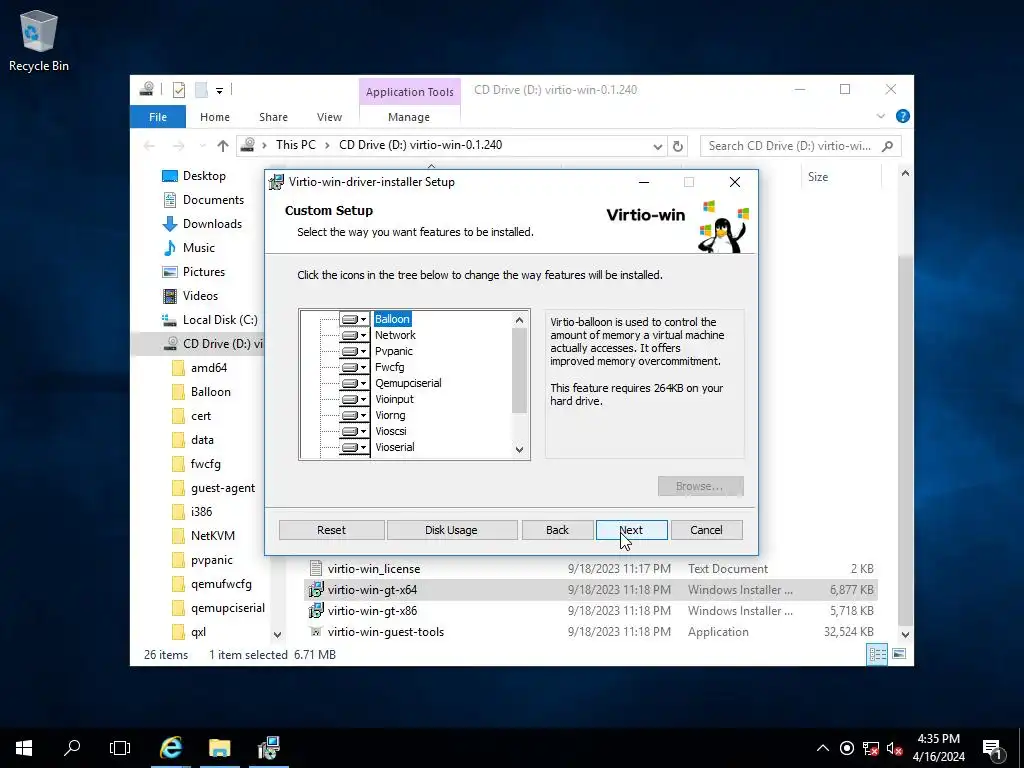Image resolution: width=1024 pixels, height=768 pixels.
Task: Open taskbar Search magnifier
Action: (72, 748)
